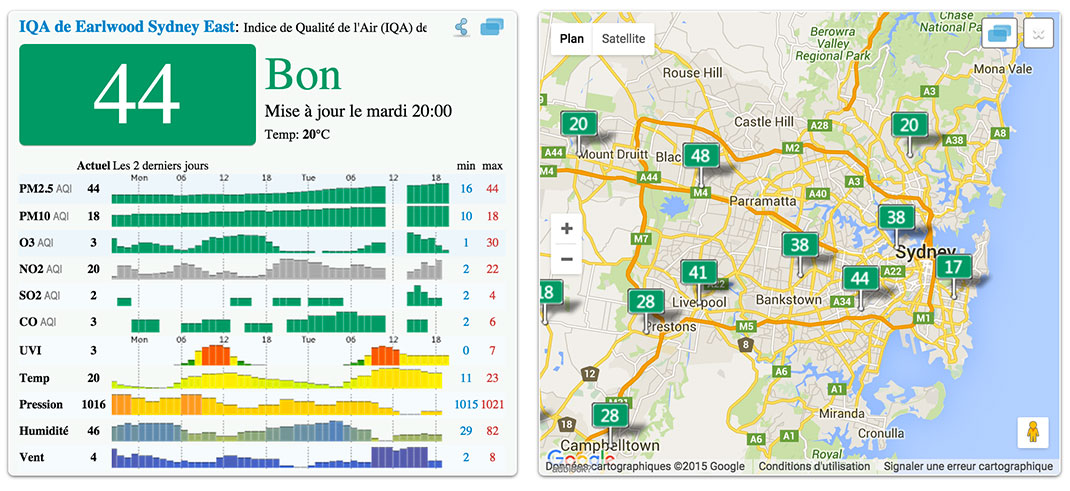Zoom in the map with plus button
This screenshot has width=1070, height=491.
pos(567,228)
